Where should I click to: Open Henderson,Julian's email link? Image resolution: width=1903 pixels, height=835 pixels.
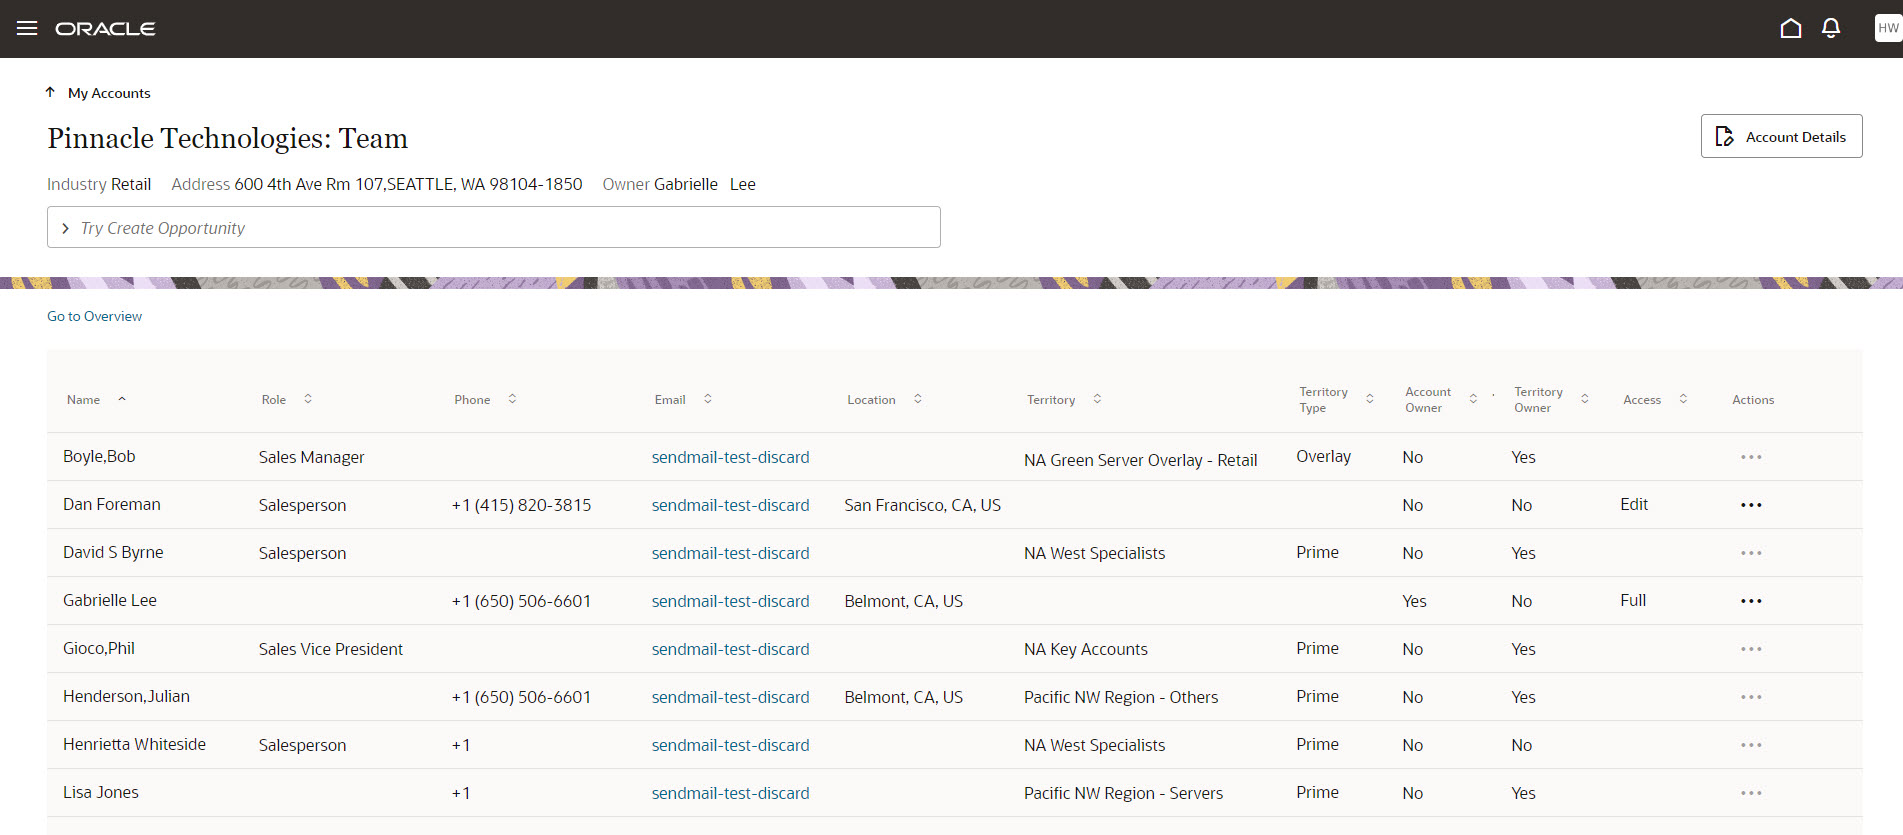(x=731, y=697)
